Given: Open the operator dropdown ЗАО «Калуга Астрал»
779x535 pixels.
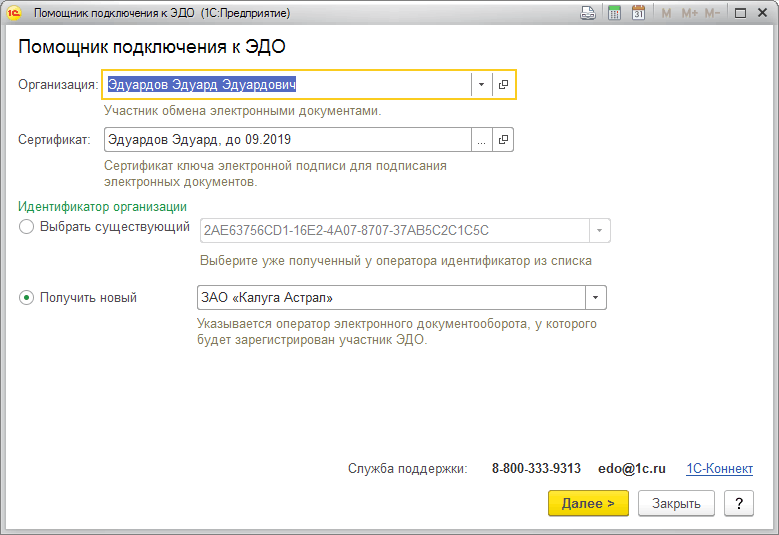Looking at the screenshot, I should [596, 298].
